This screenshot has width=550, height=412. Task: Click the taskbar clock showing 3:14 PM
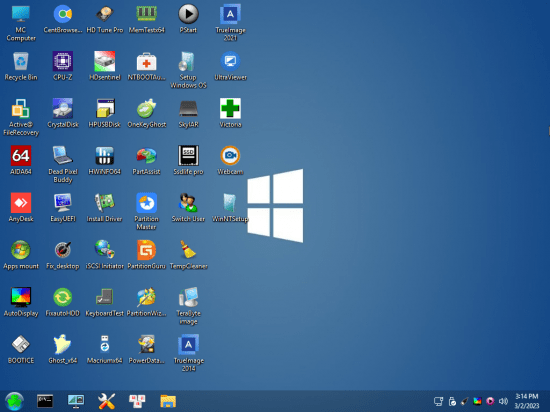pos(526,401)
